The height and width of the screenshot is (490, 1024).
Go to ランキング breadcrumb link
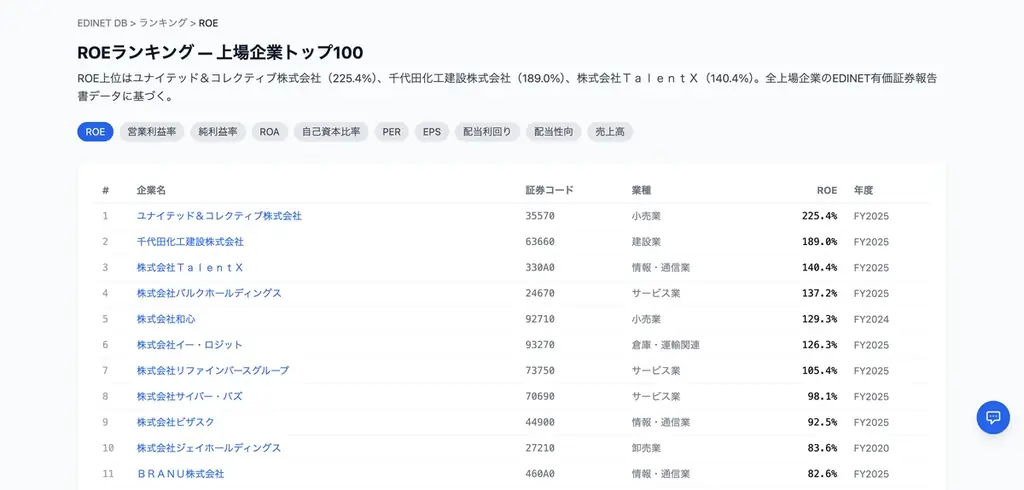163,23
